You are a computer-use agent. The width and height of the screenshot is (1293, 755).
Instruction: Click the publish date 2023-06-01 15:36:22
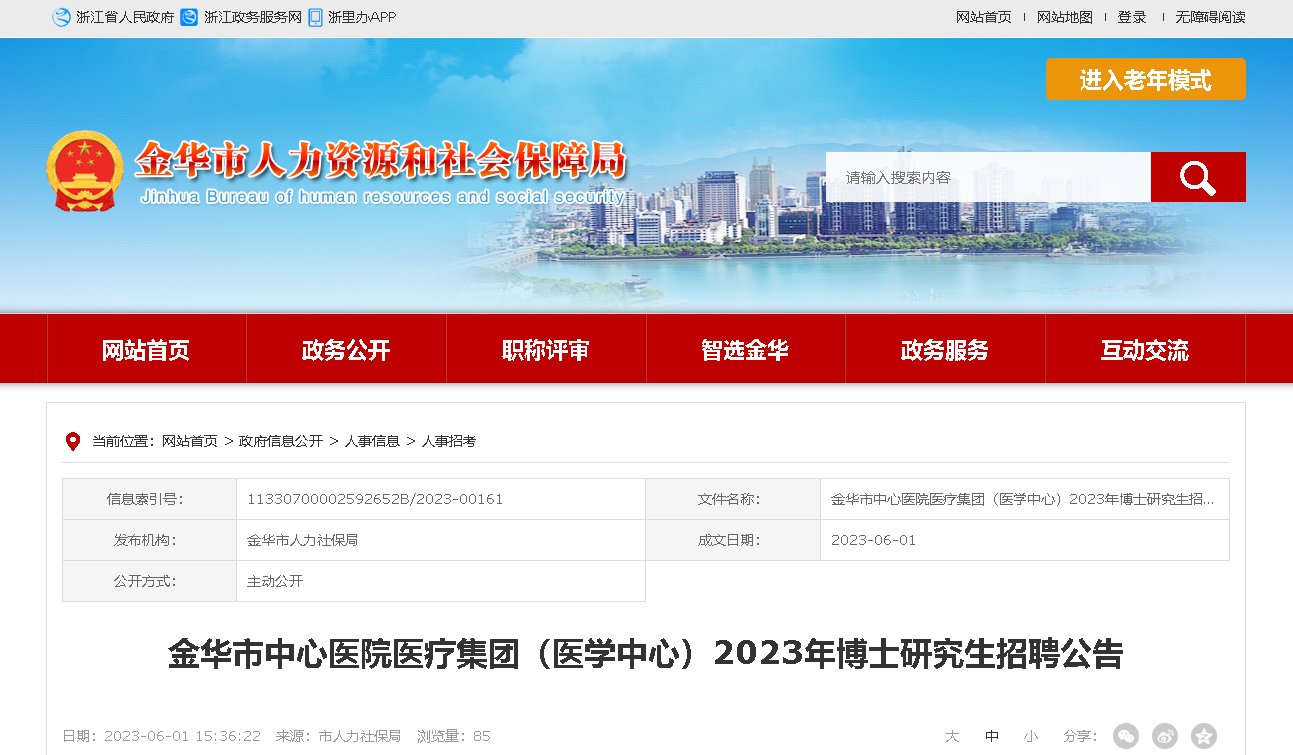pyautogui.click(x=183, y=736)
